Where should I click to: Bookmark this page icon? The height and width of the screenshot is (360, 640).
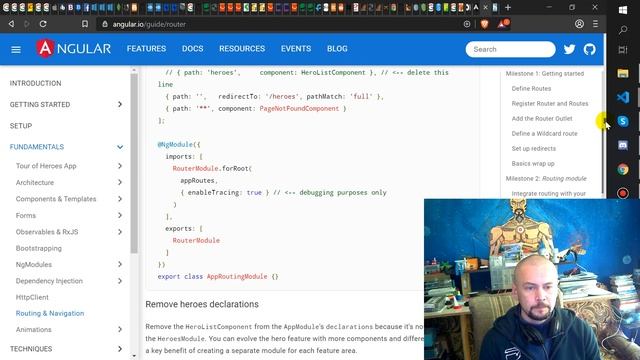pyautogui.click(x=84, y=24)
